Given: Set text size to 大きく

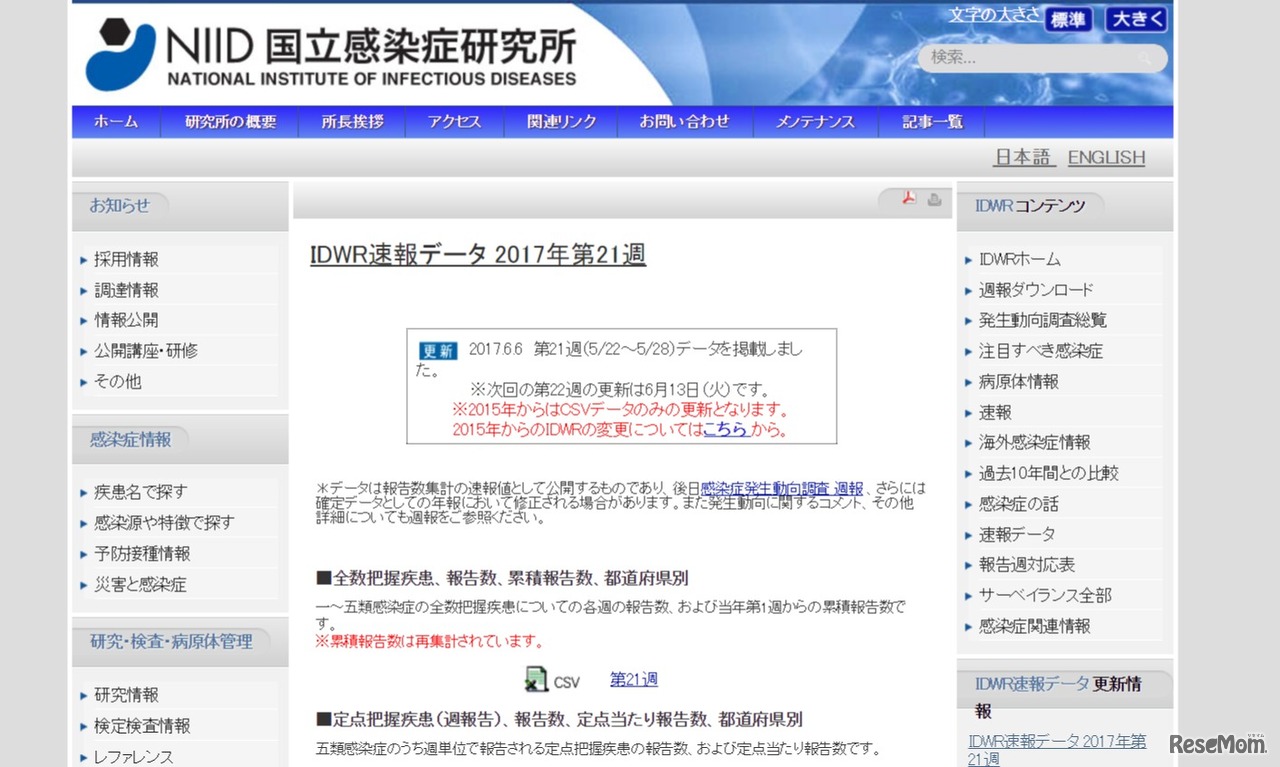Looking at the screenshot, I should click(x=1136, y=19).
